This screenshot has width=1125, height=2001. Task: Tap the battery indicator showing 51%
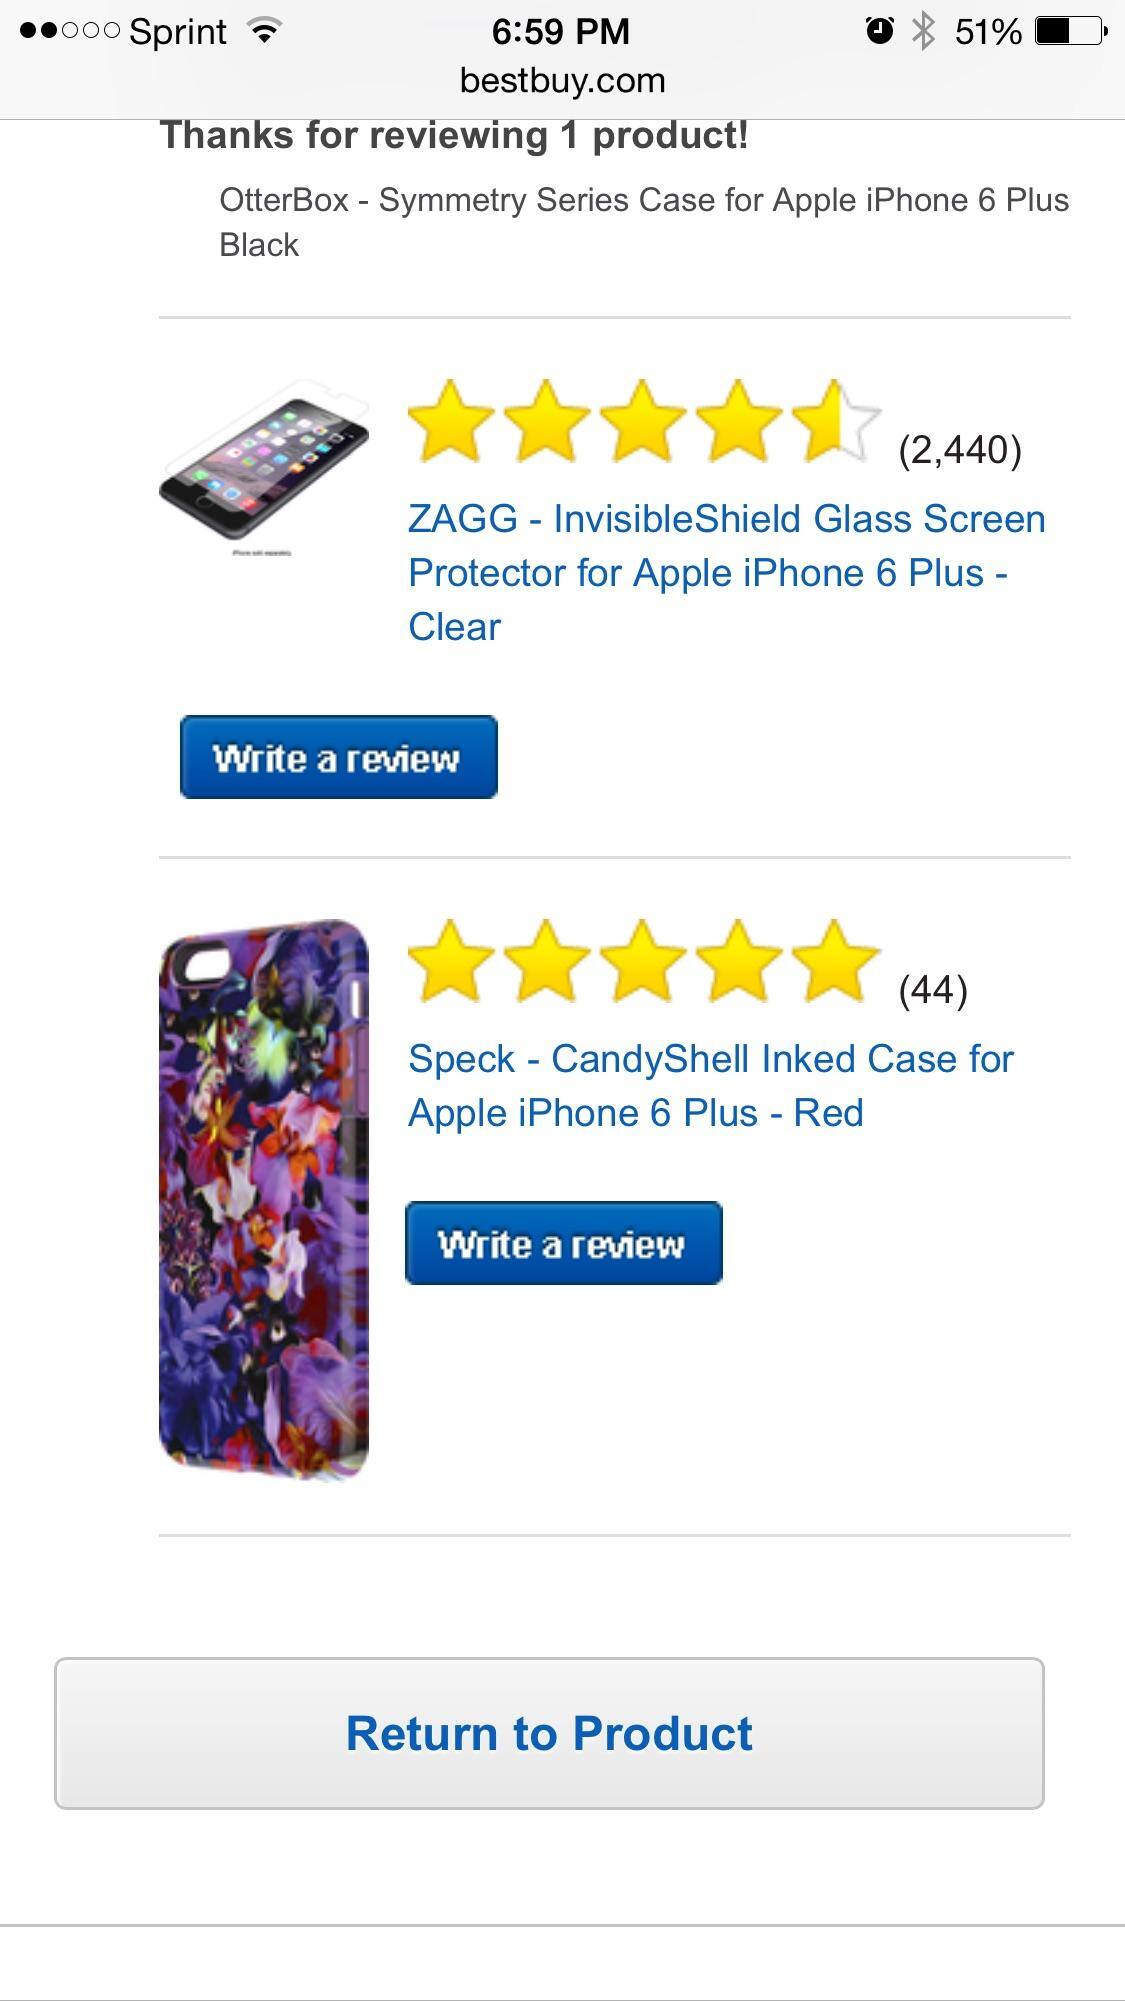tap(1057, 30)
